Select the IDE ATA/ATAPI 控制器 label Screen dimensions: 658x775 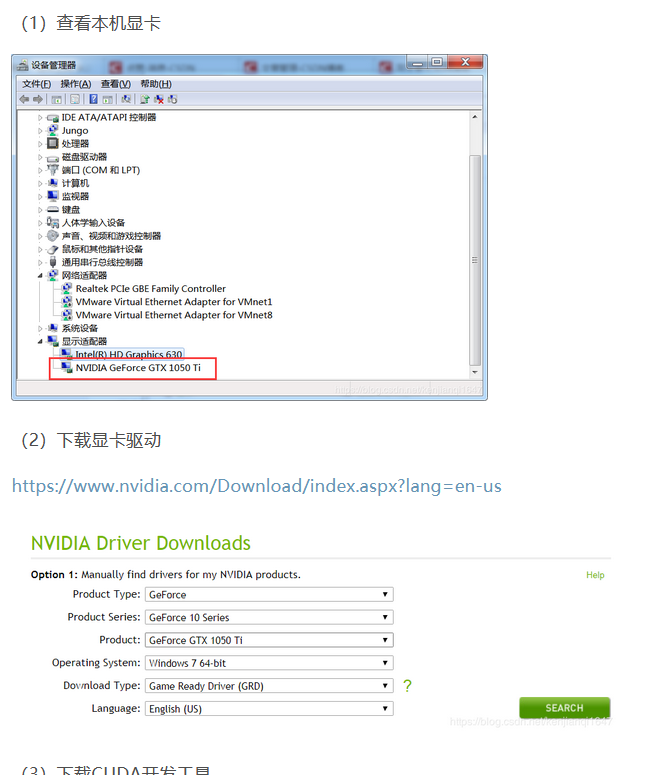[109, 118]
